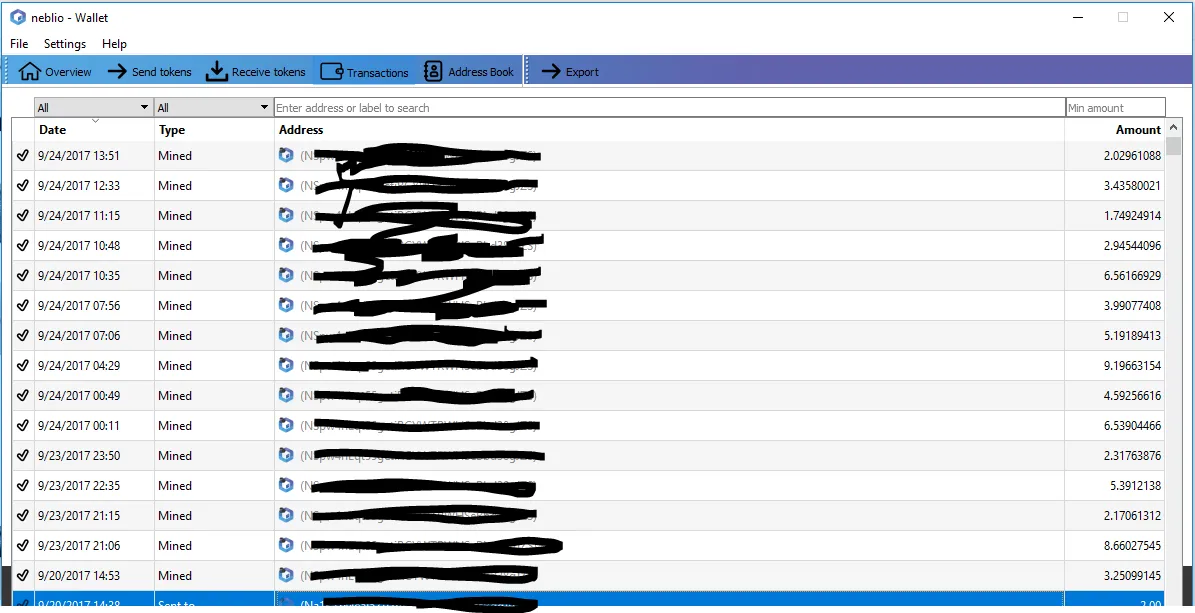
Task: Click neblio mined icon in 6.56166929 row
Action: tap(286, 274)
